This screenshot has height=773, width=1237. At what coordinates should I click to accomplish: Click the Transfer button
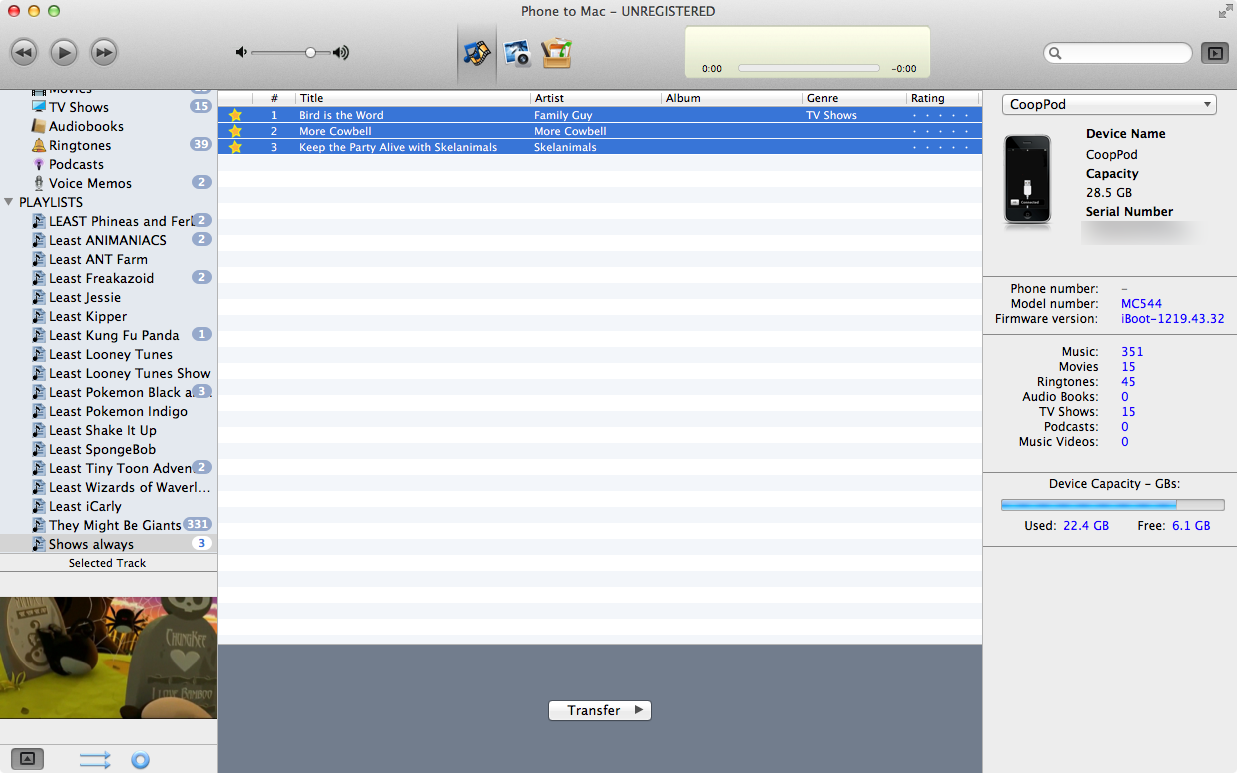600,710
